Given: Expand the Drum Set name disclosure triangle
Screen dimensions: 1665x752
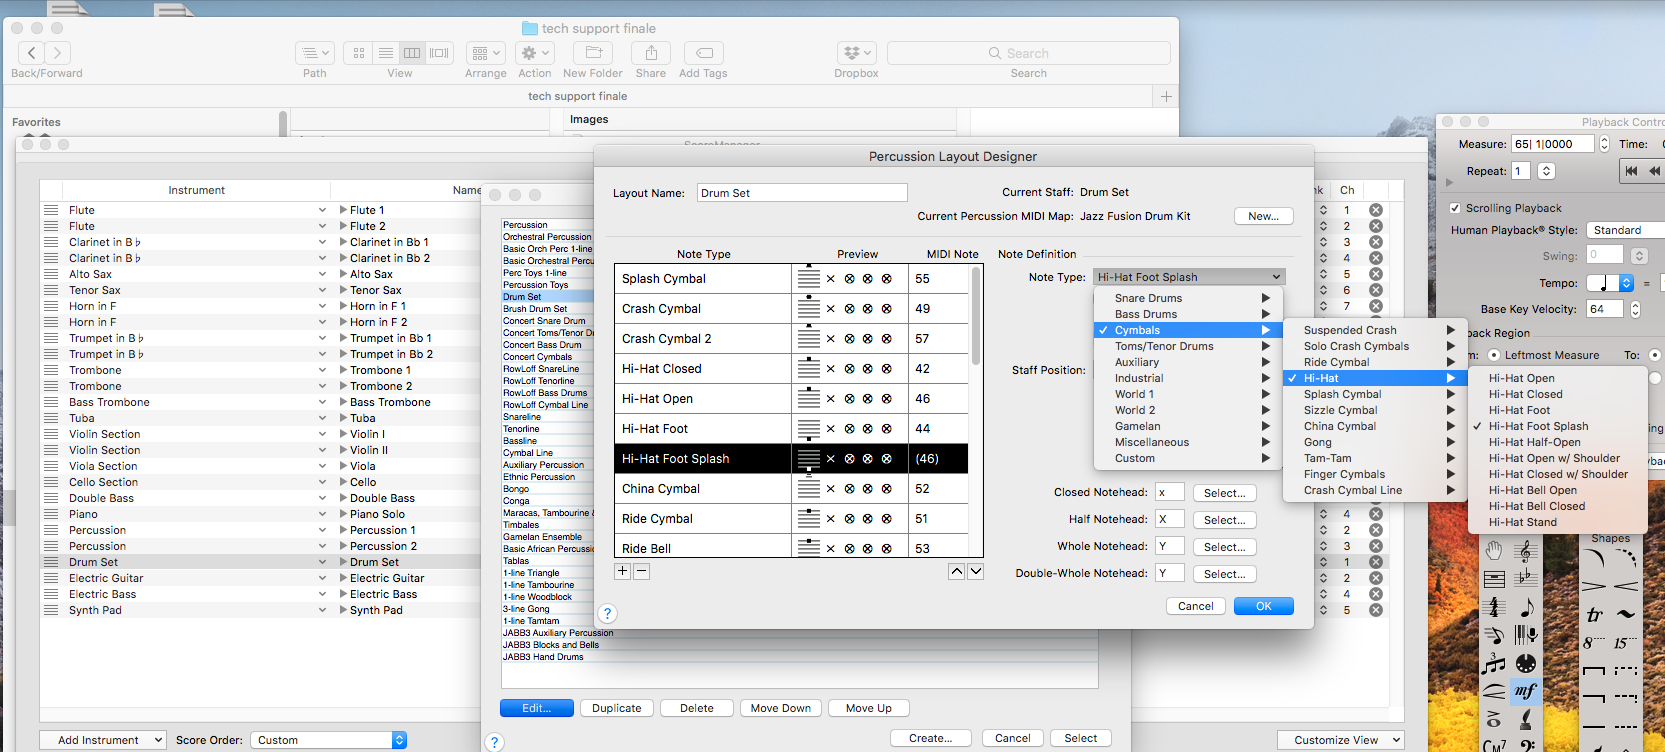Looking at the screenshot, I should point(343,562).
